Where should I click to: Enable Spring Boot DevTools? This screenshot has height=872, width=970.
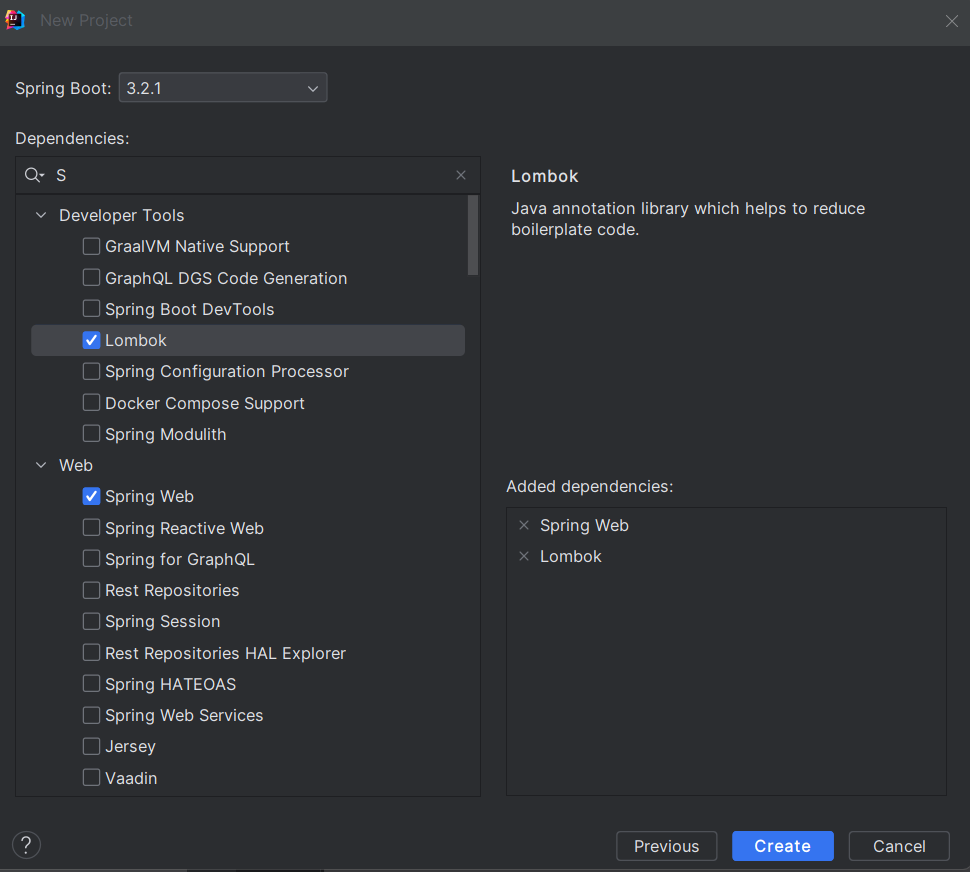[92, 309]
